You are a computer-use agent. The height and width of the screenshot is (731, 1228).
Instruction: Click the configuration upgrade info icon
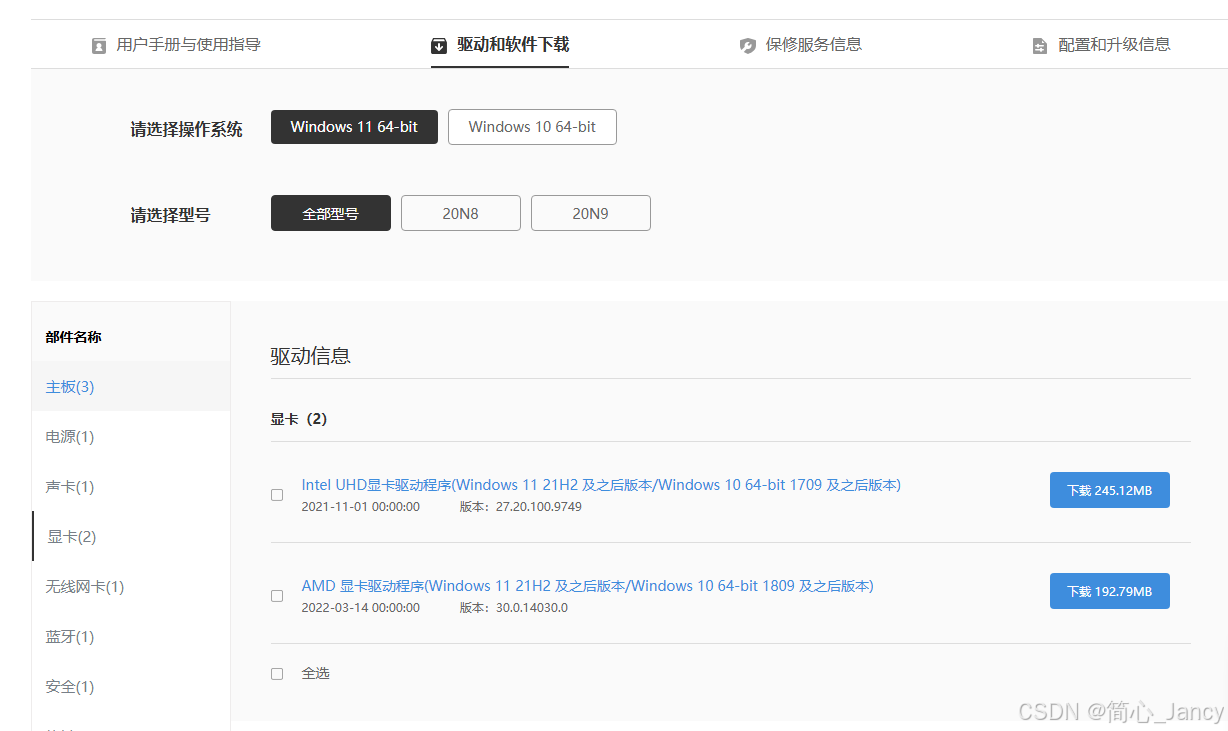(1040, 46)
